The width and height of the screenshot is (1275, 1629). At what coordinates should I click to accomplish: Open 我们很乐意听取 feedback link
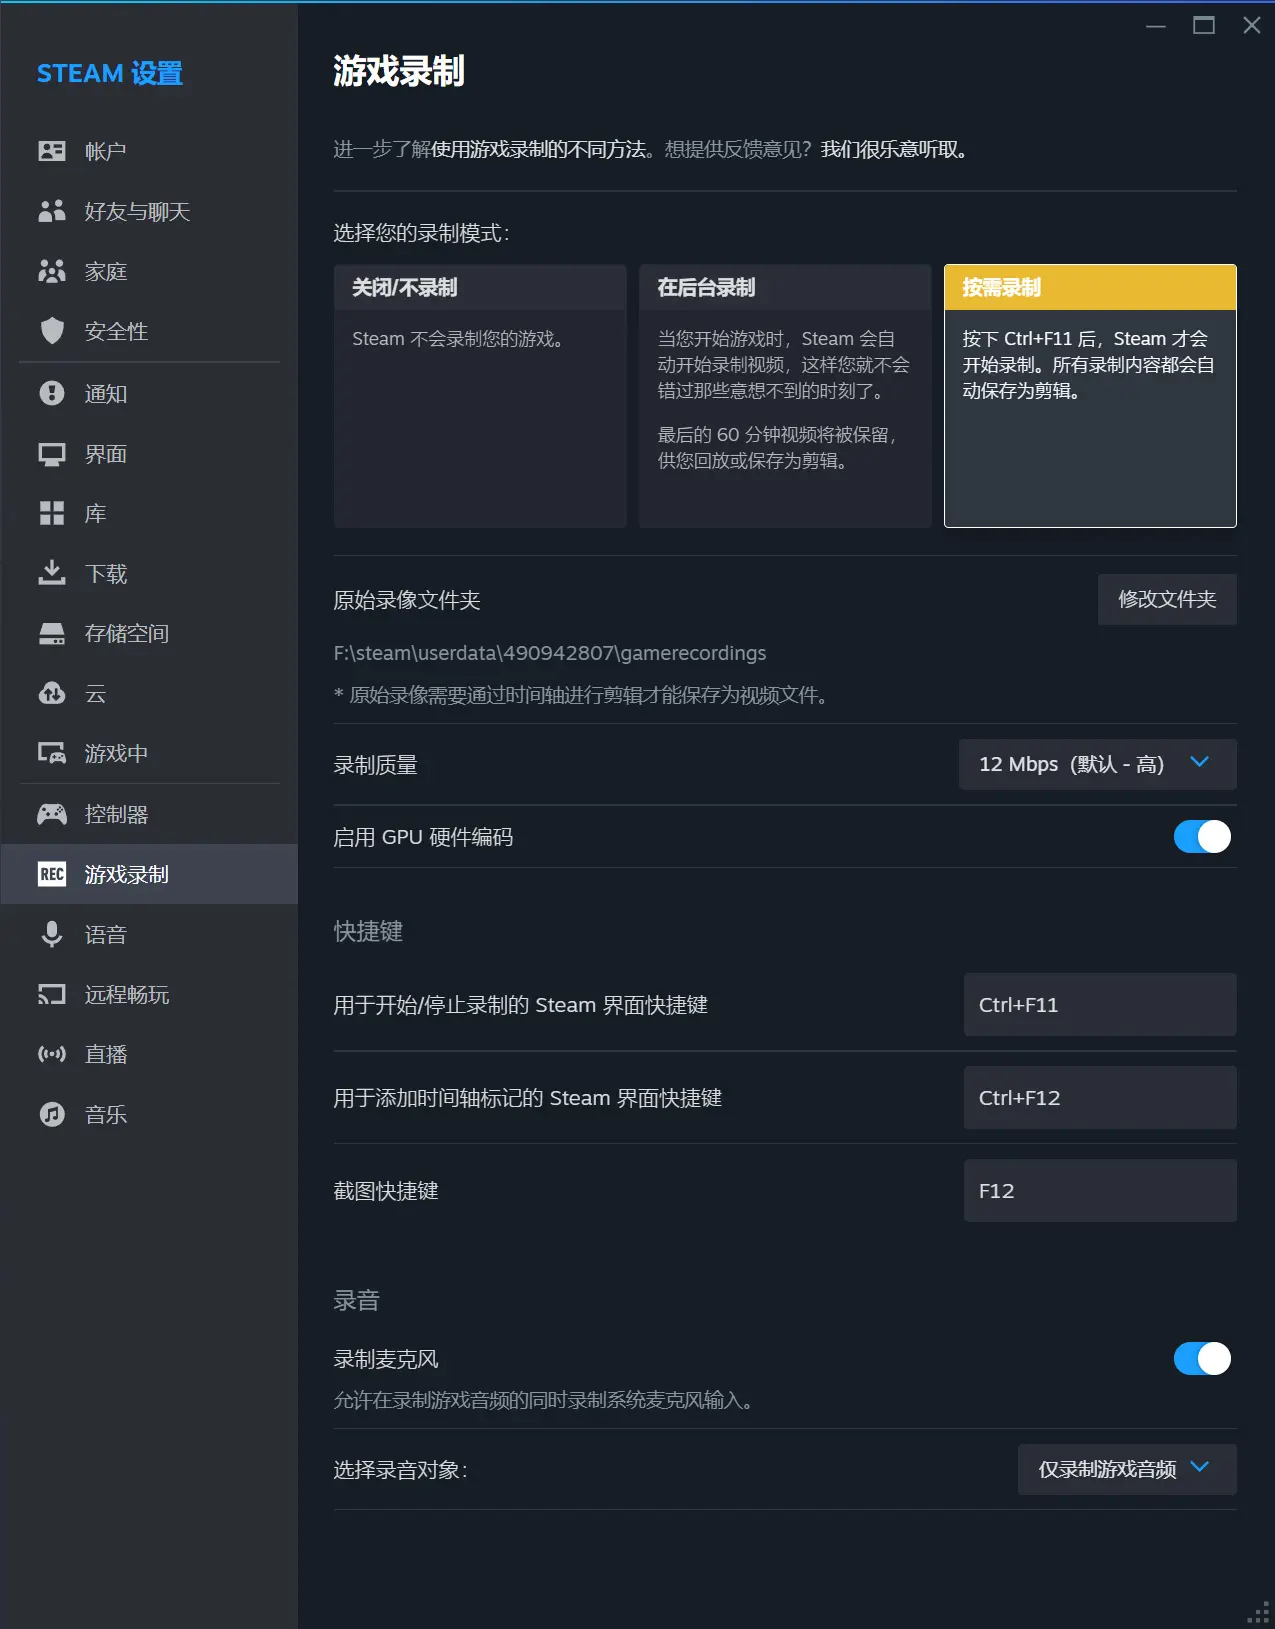pyautogui.click(x=892, y=149)
